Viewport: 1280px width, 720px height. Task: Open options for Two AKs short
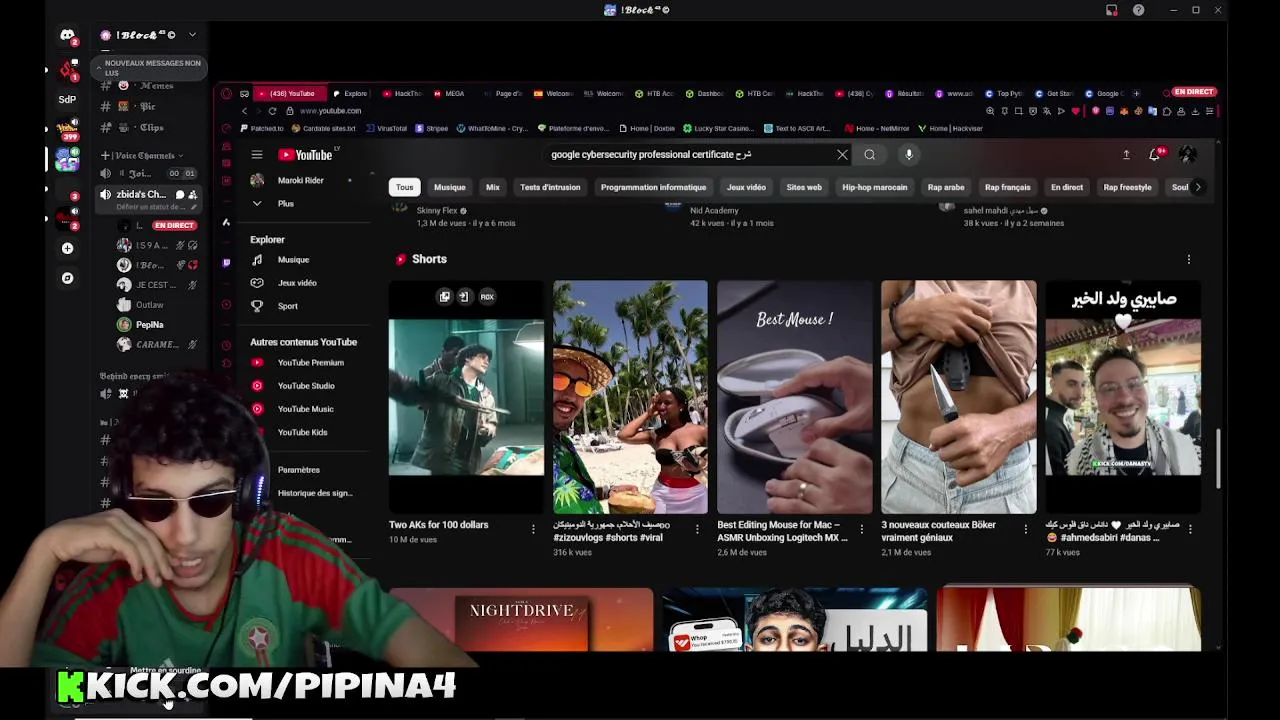pyautogui.click(x=533, y=529)
